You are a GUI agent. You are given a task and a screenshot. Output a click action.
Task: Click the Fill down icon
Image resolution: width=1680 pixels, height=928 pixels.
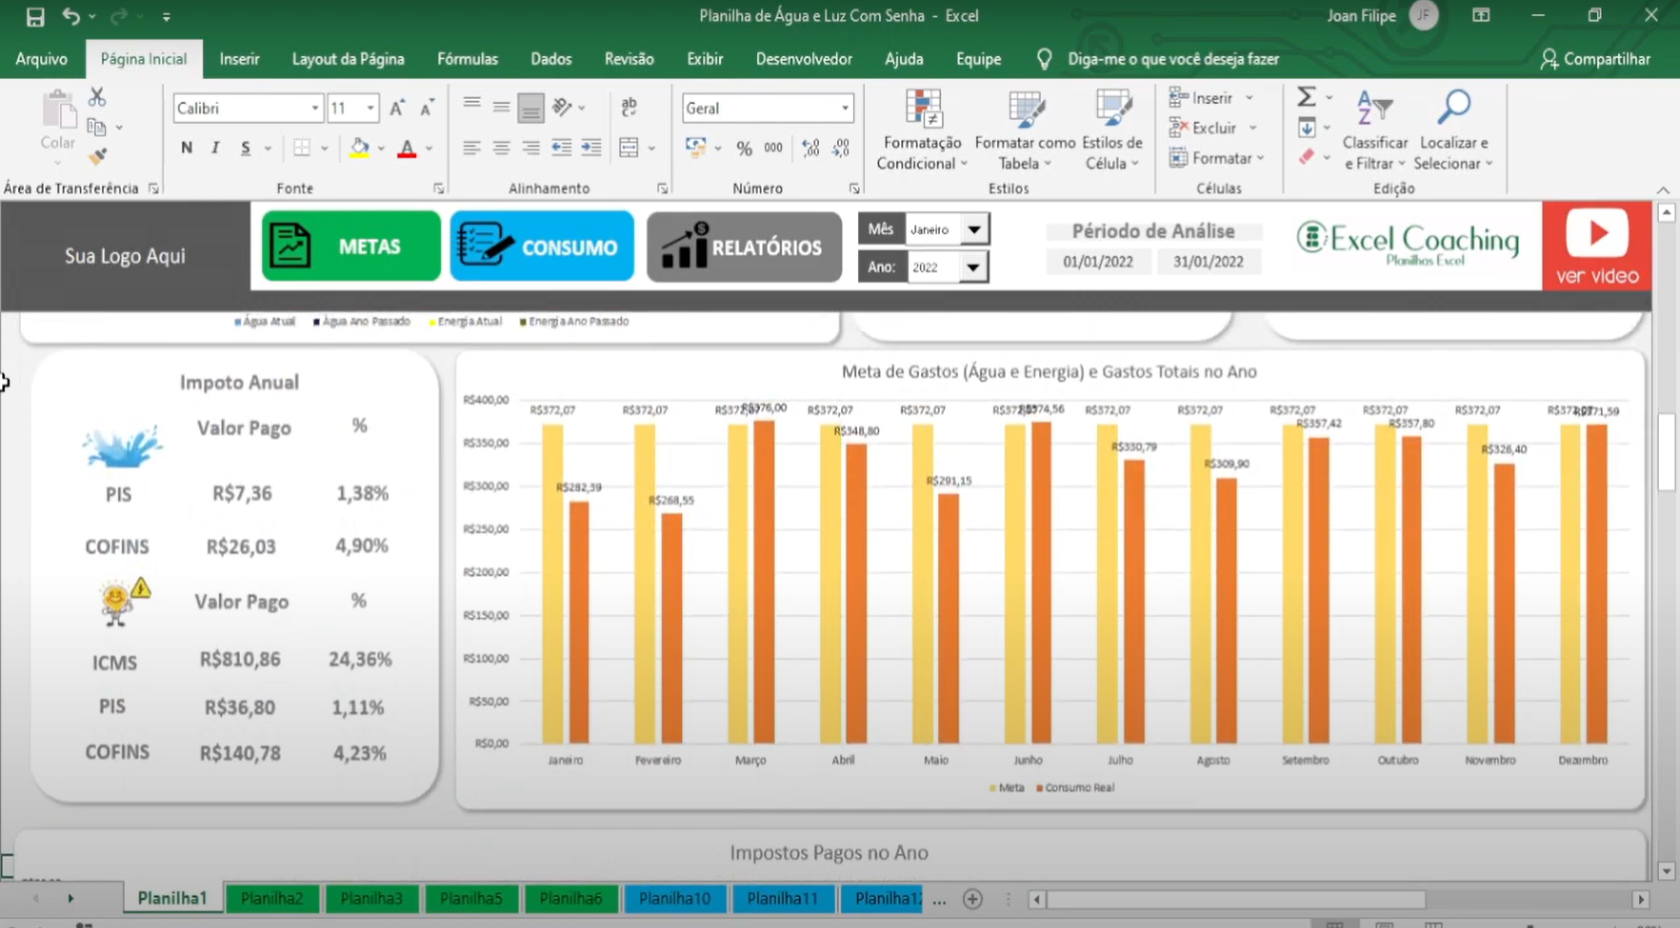point(1307,127)
